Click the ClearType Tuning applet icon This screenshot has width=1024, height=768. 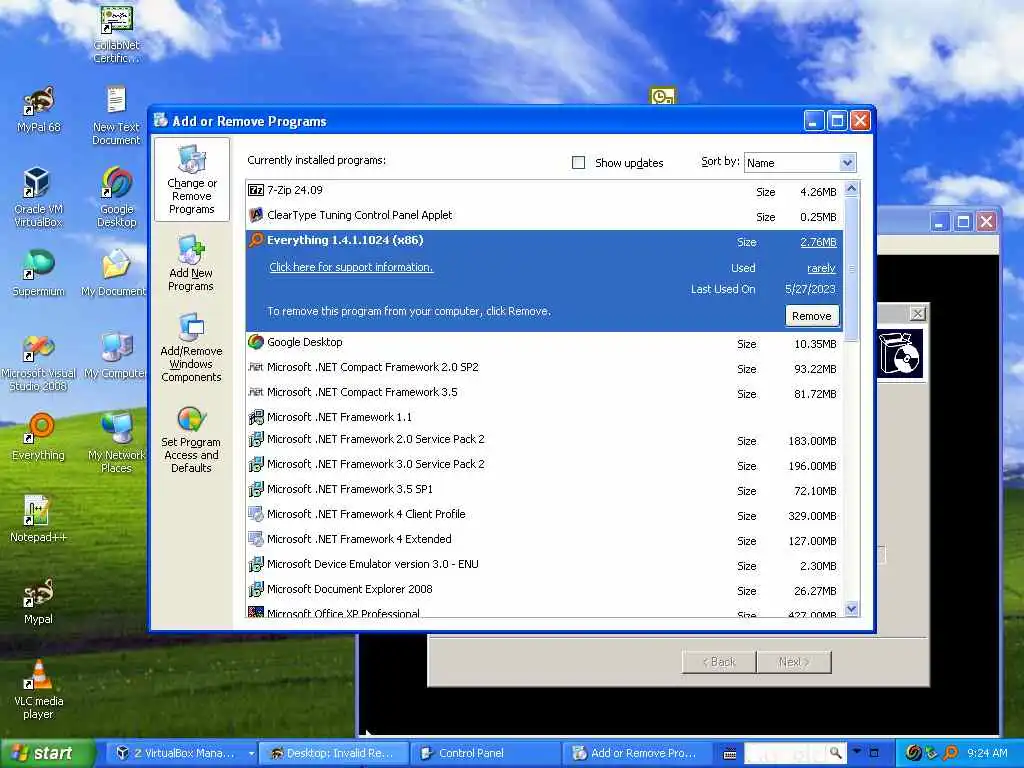pos(256,215)
